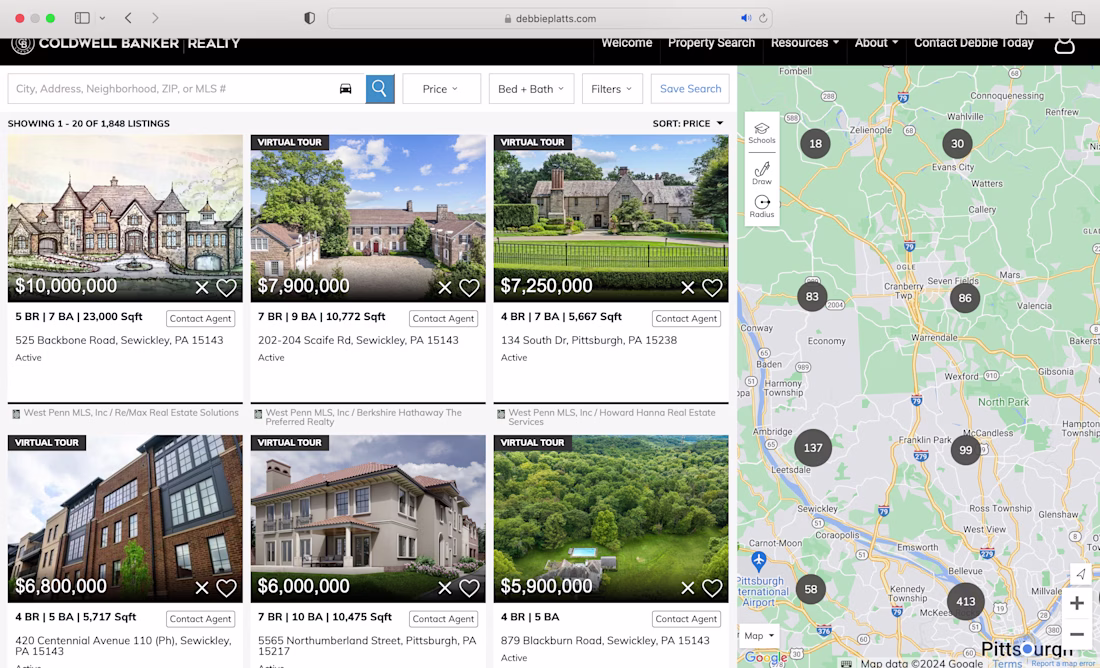Open the user account icon in header
The height and width of the screenshot is (668, 1100).
point(1064,45)
